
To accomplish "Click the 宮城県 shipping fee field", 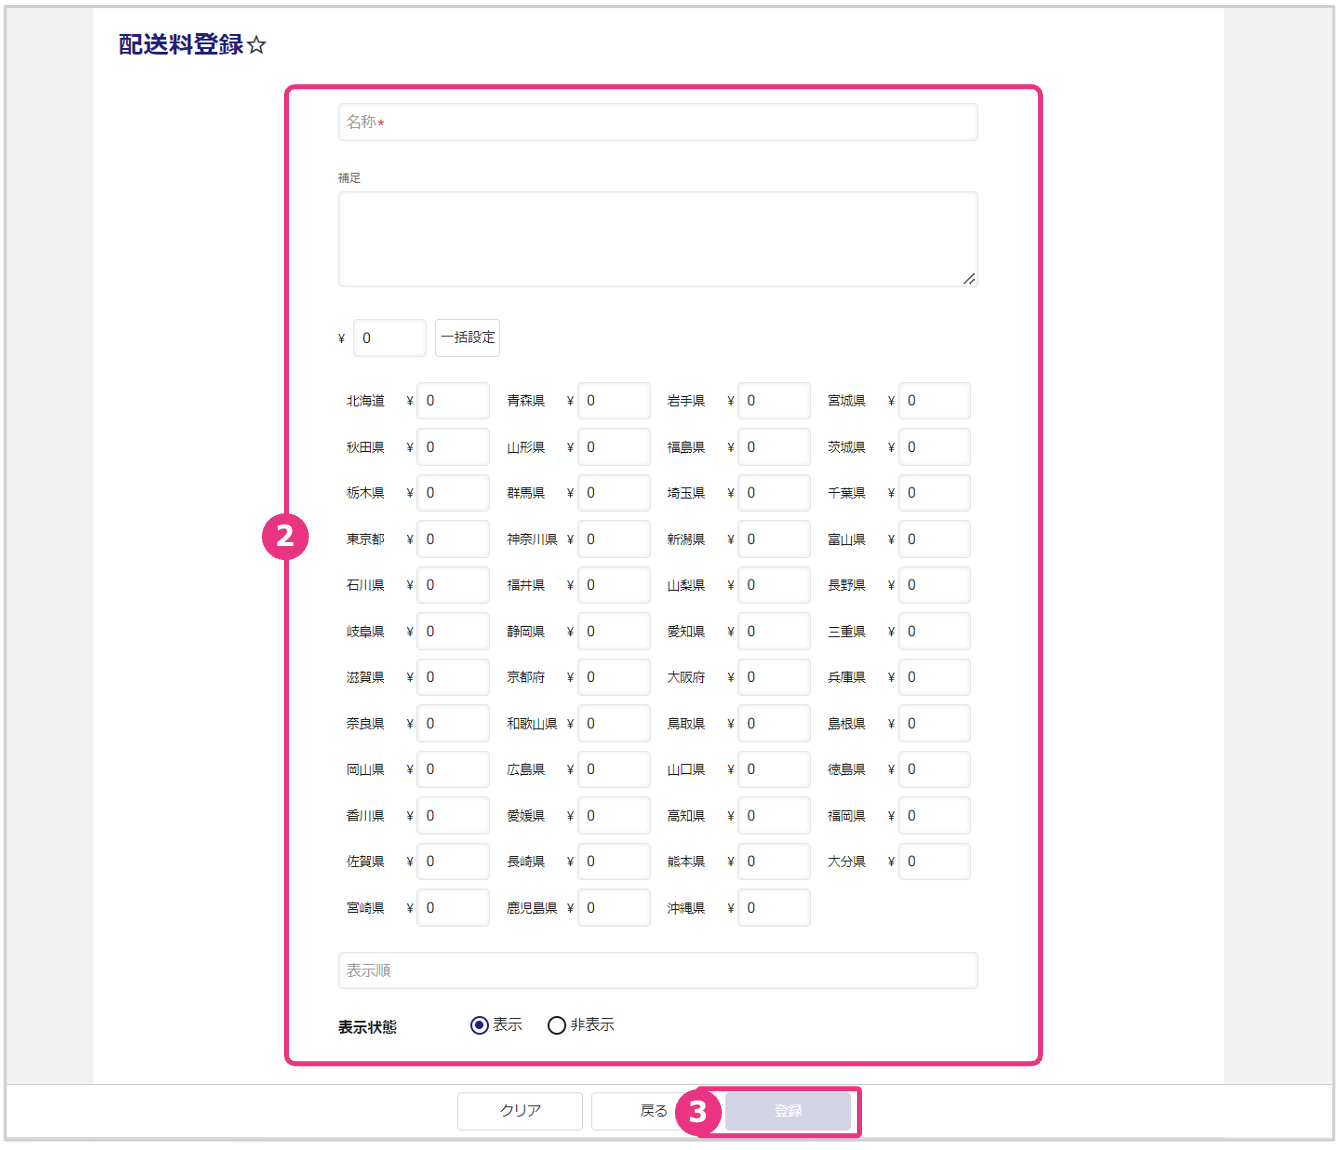I will [934, 401].
